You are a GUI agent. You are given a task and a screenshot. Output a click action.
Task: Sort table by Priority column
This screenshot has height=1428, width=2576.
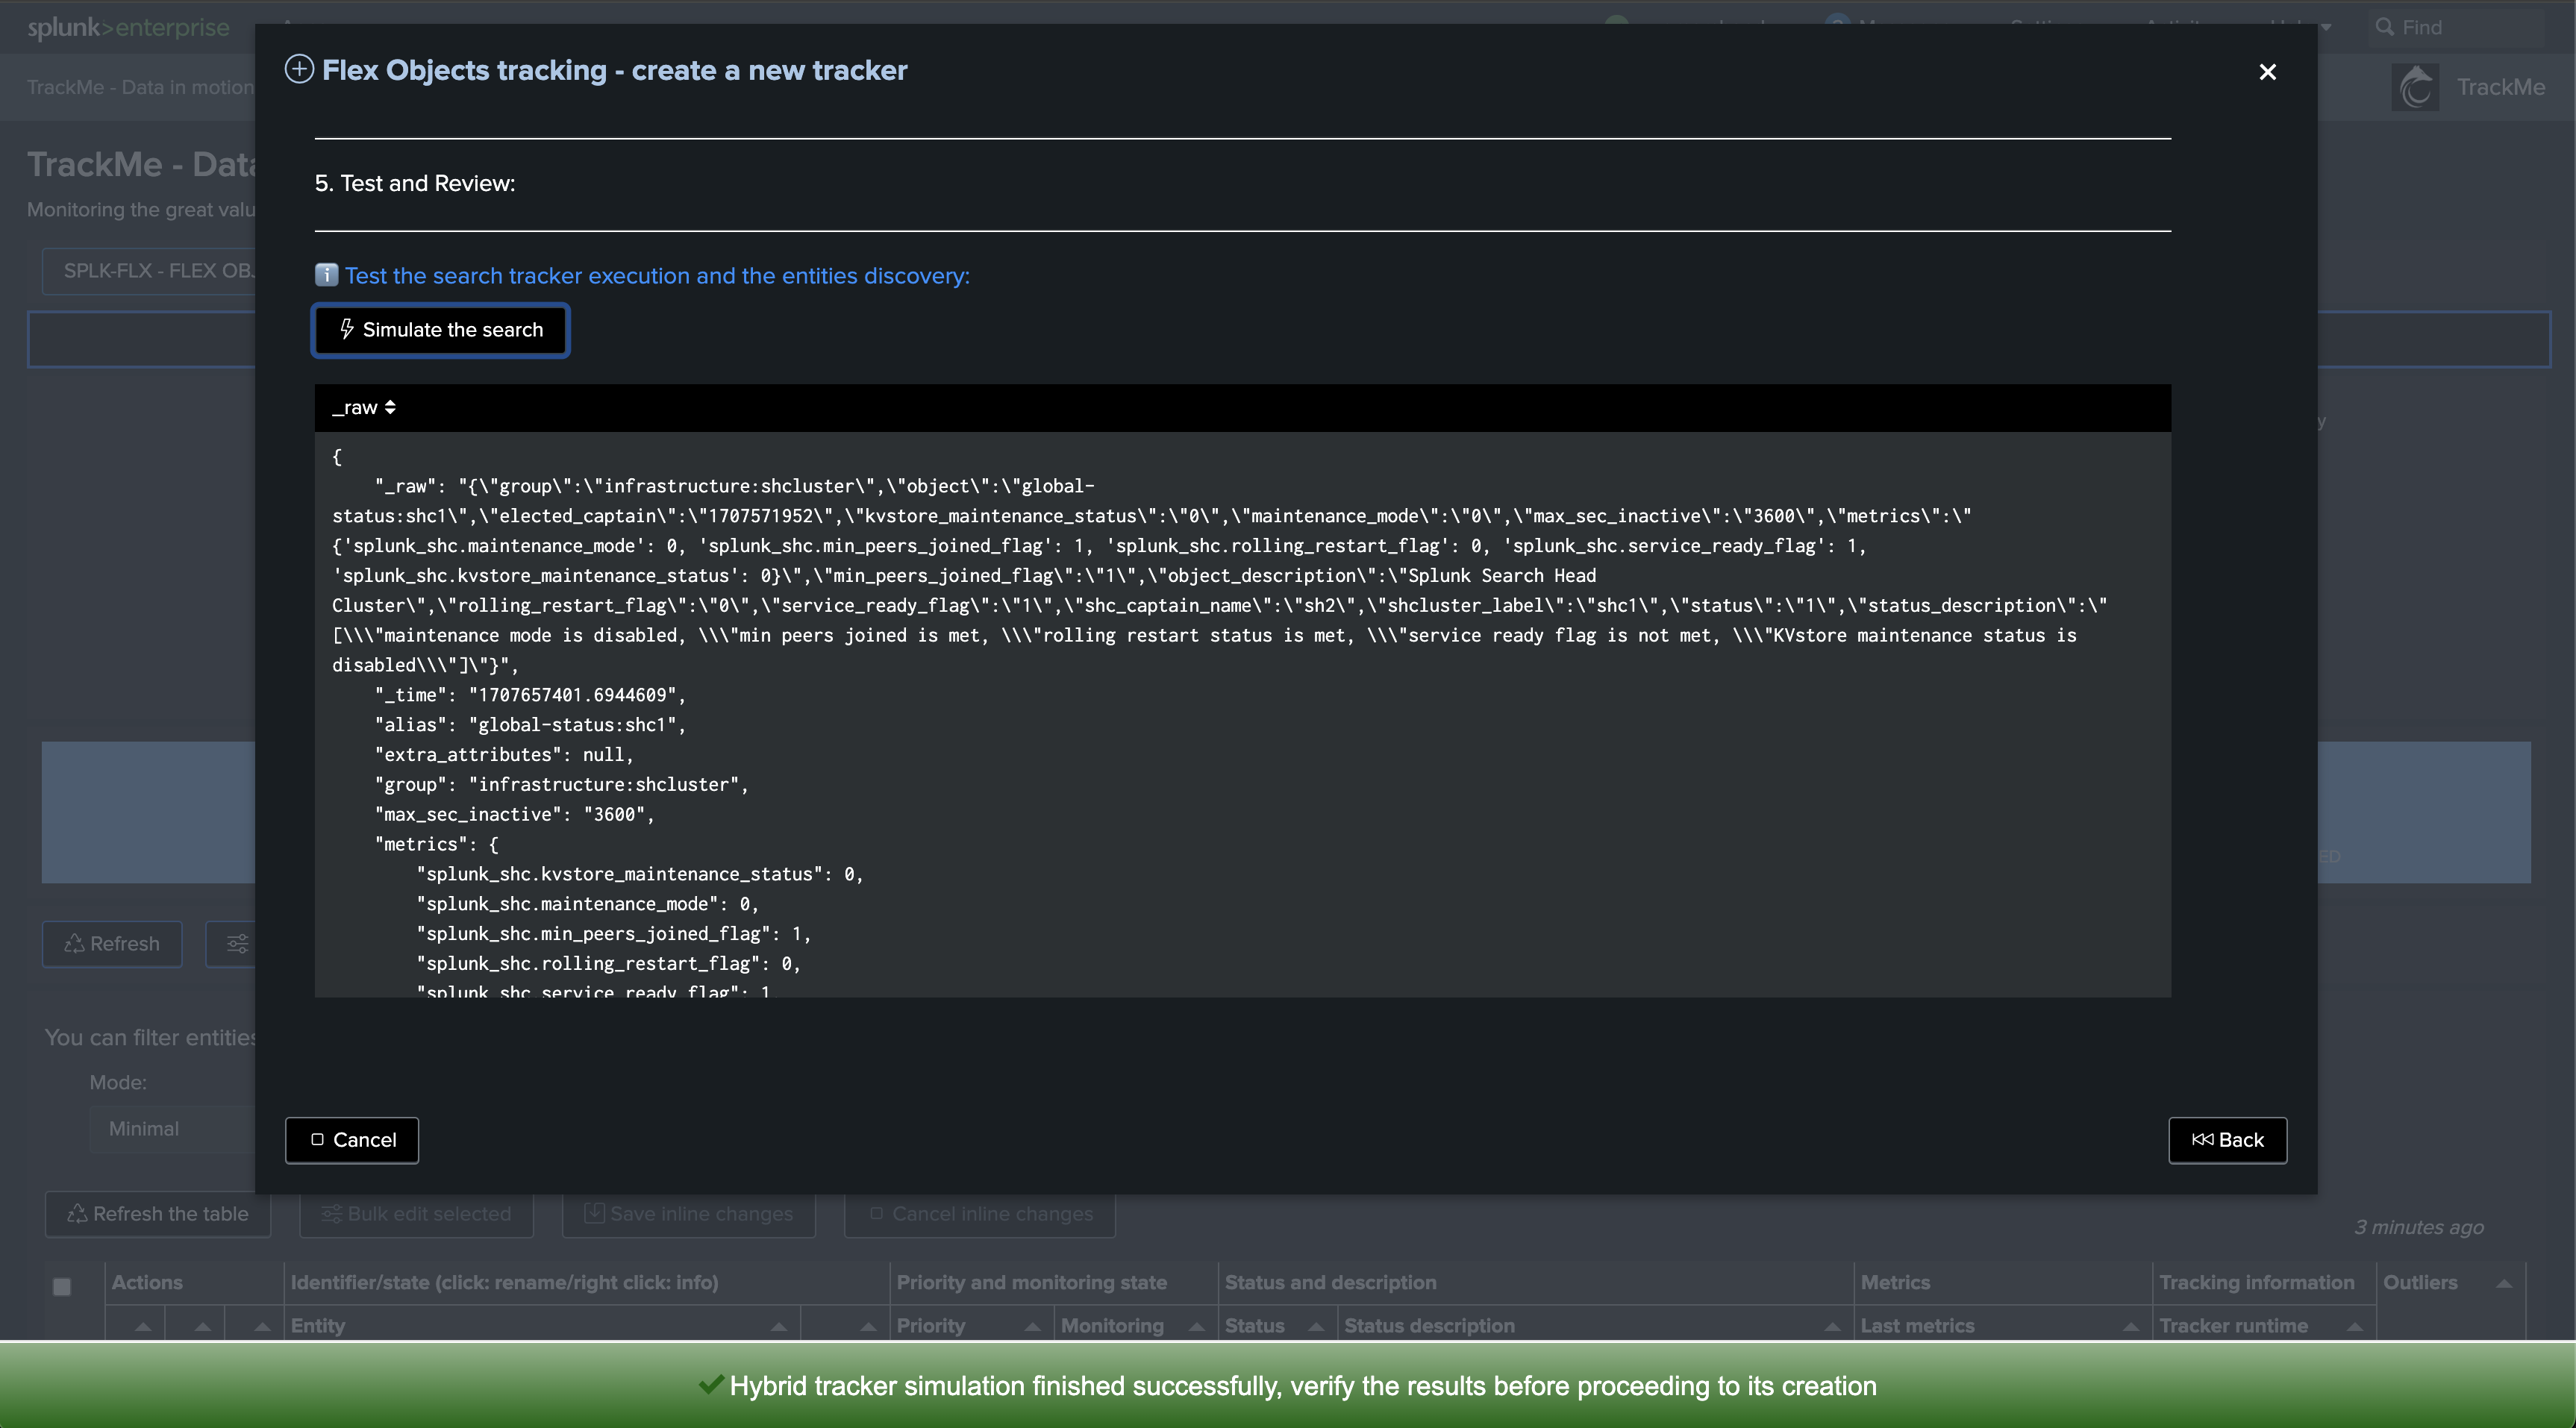coord(1032,1327)
